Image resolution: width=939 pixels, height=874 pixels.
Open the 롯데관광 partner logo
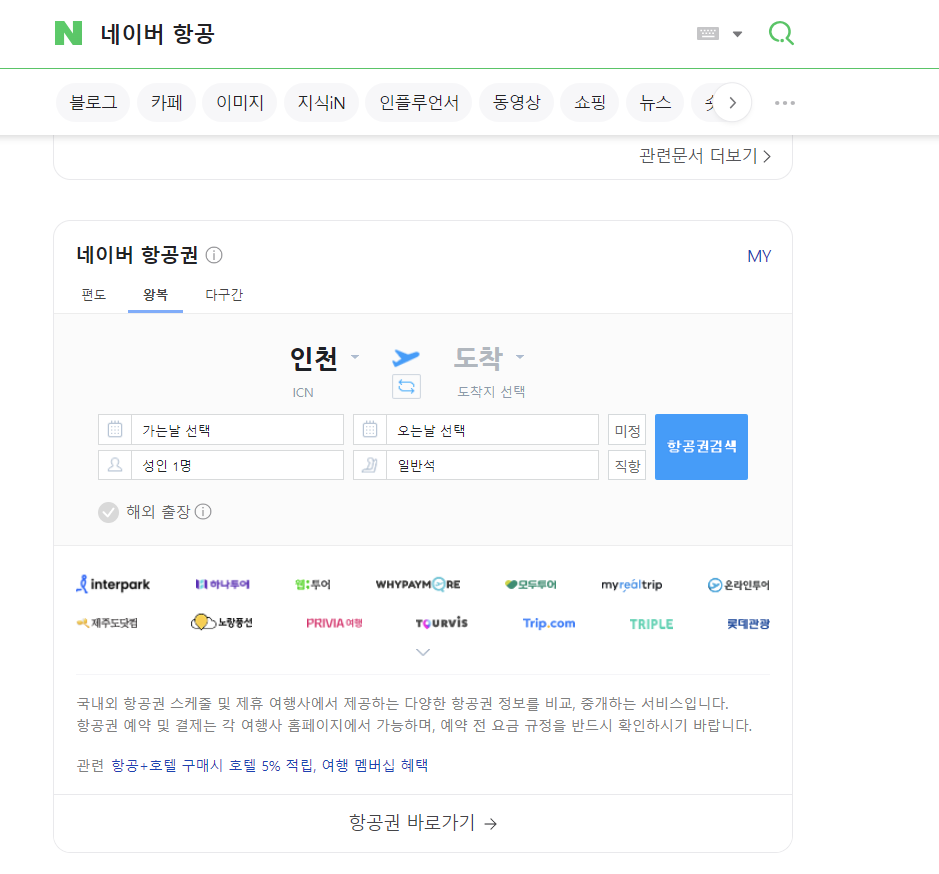748,624
